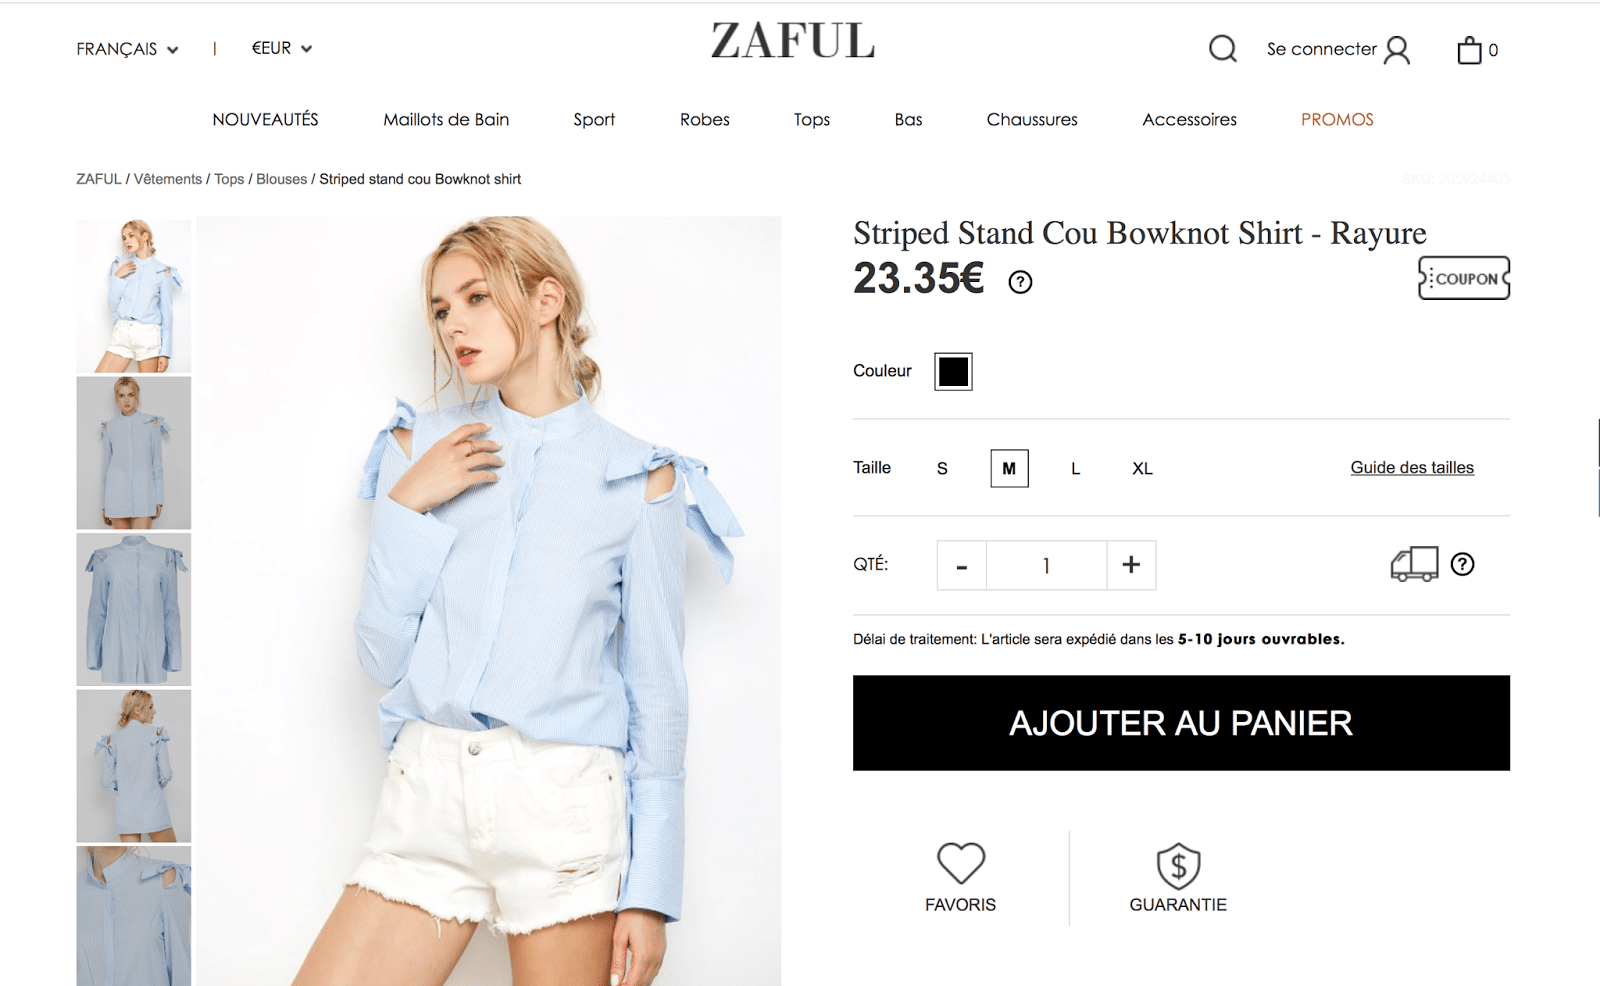Increase quantity with plus button
Screen dimensions: 1600x986
1131,565
